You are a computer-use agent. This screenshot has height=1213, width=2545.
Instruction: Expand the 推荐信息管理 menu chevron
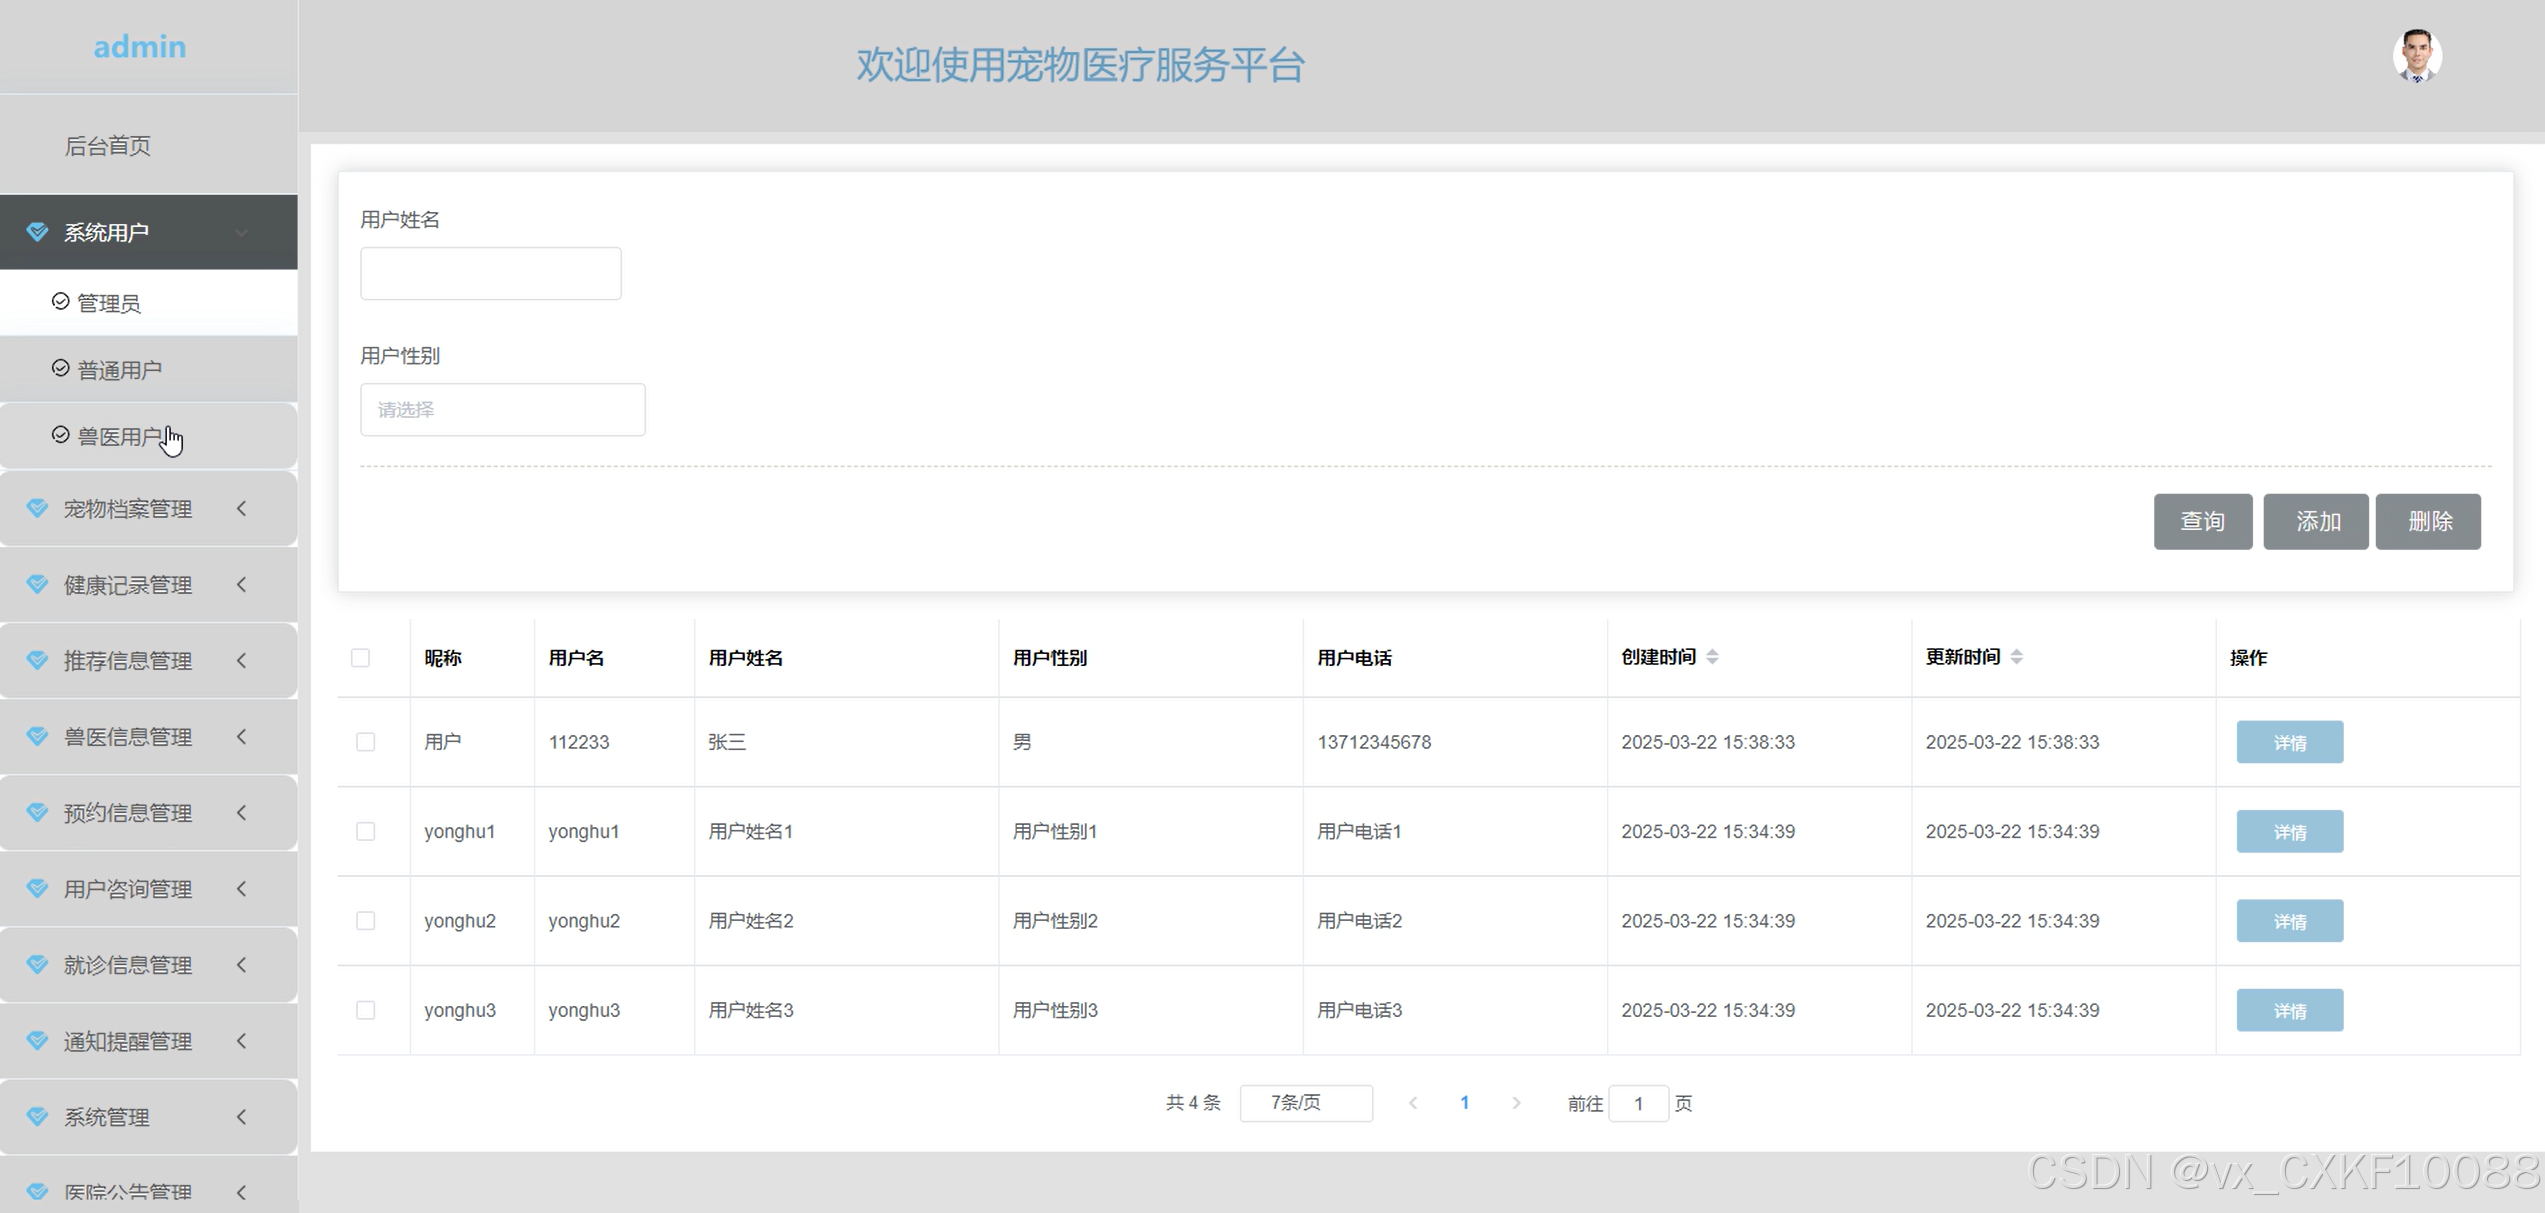point(242,660)
